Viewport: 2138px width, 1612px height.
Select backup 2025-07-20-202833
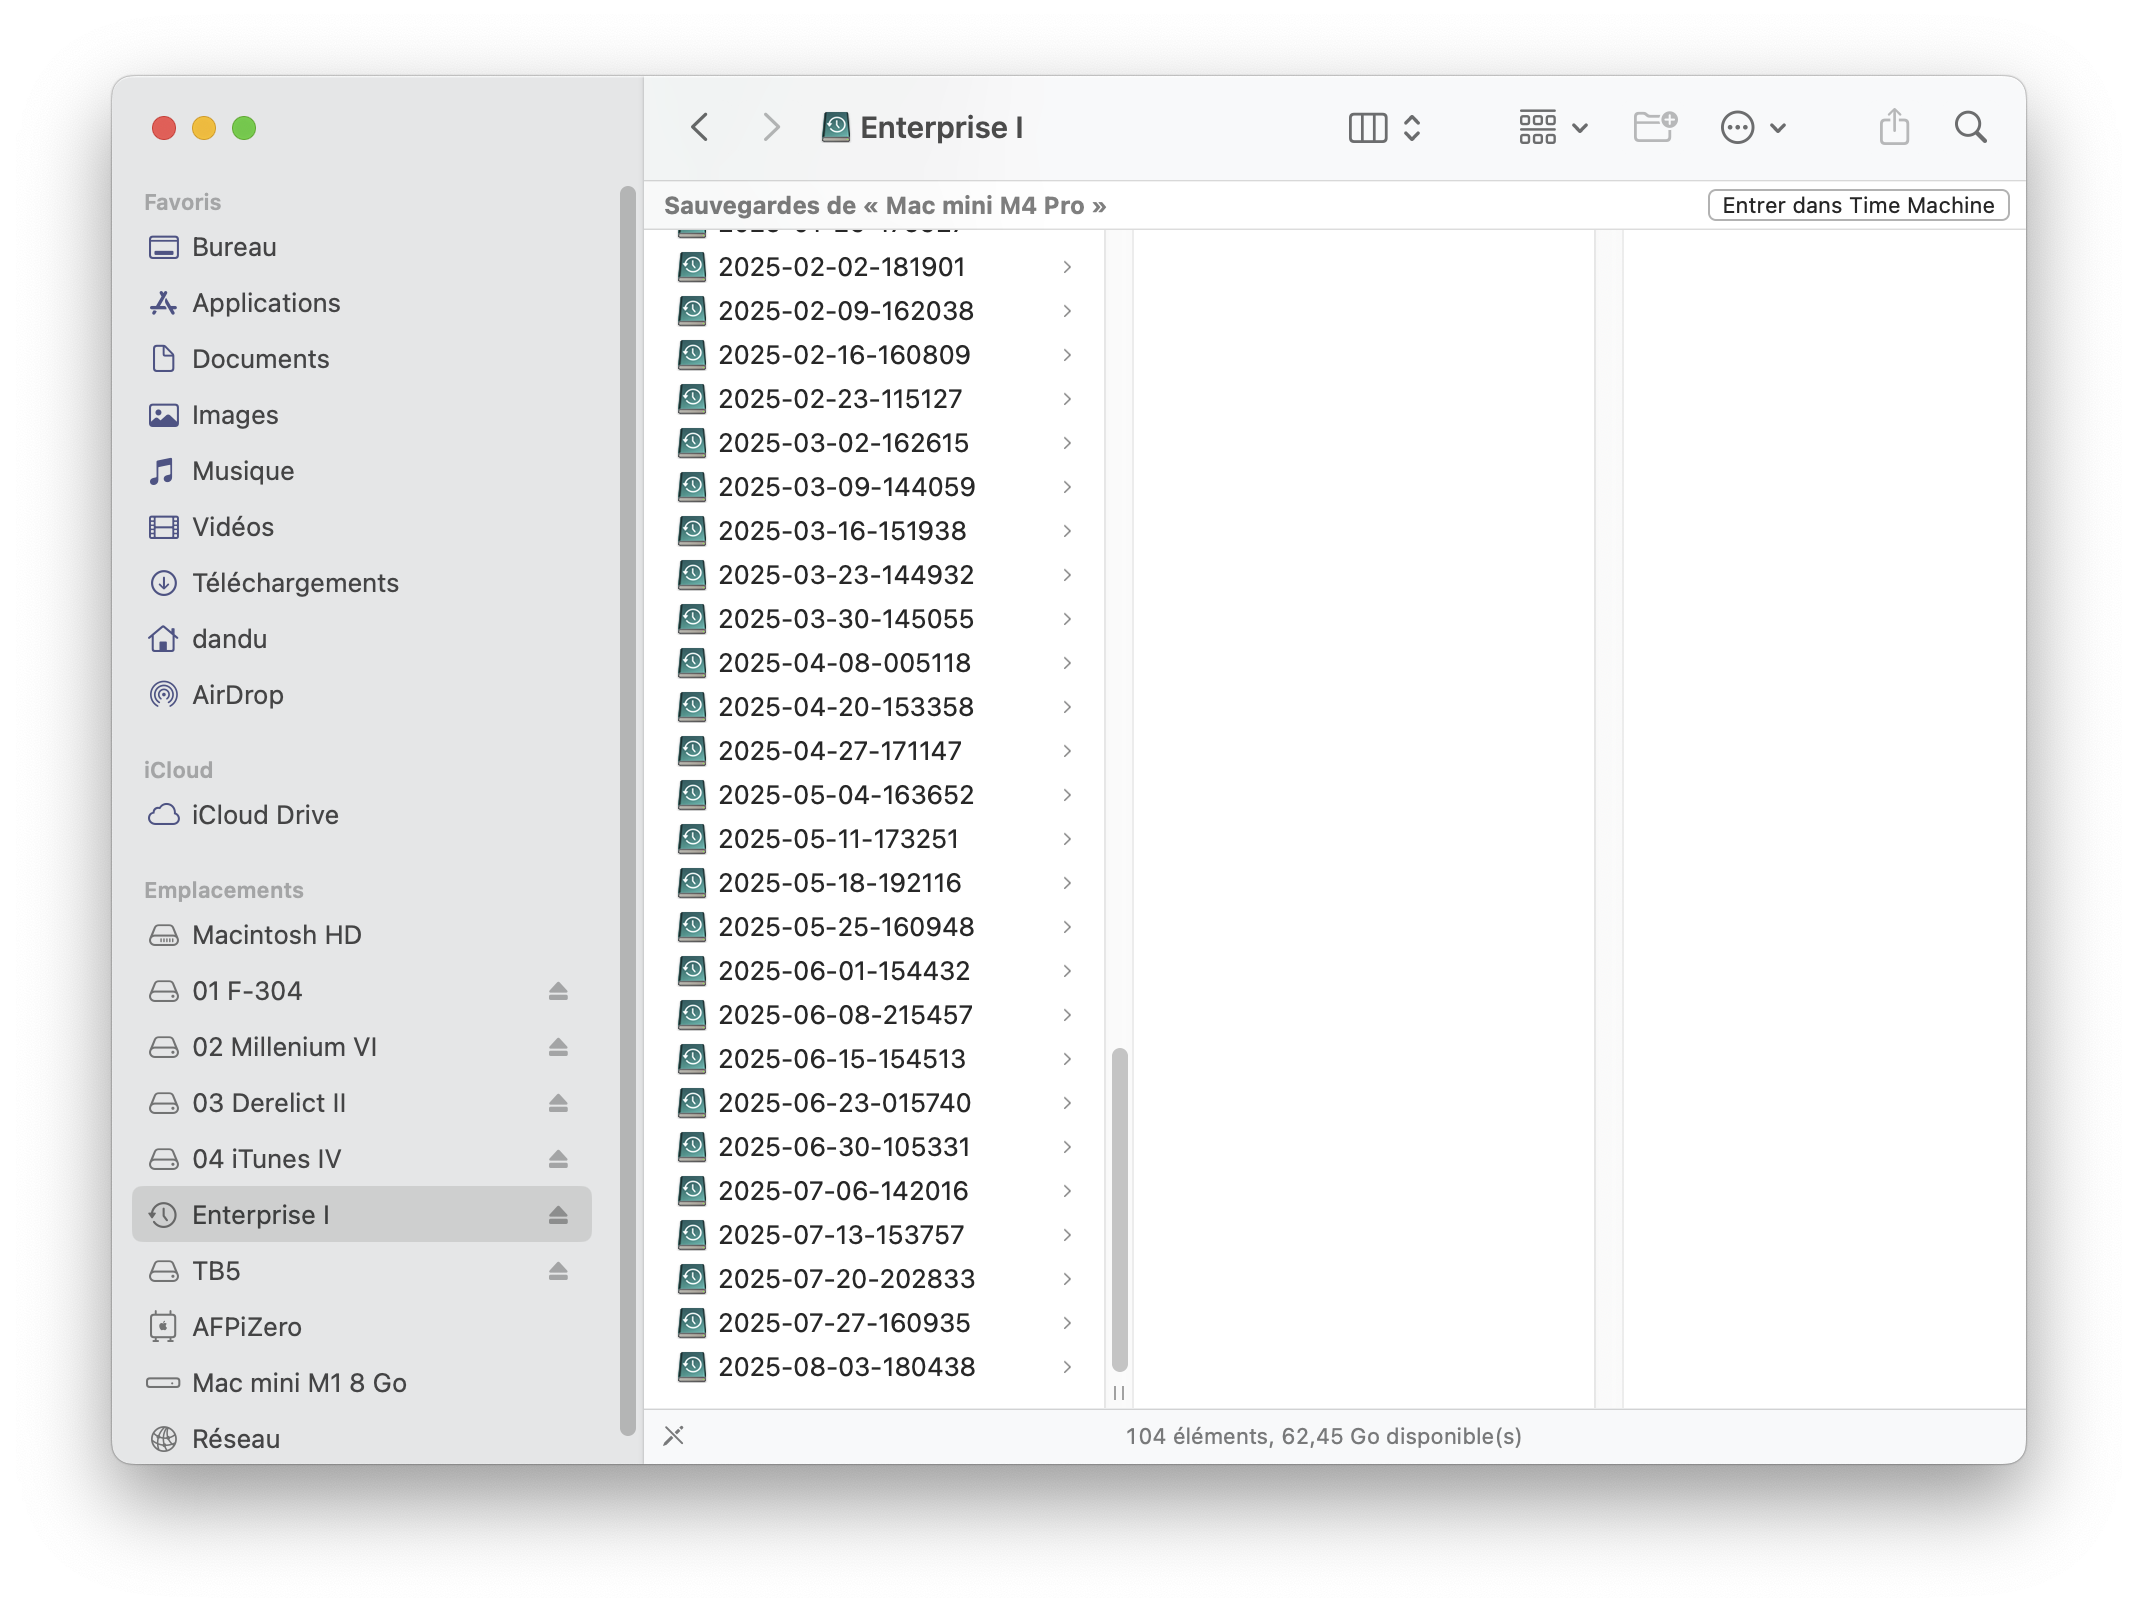[876, 1279]
